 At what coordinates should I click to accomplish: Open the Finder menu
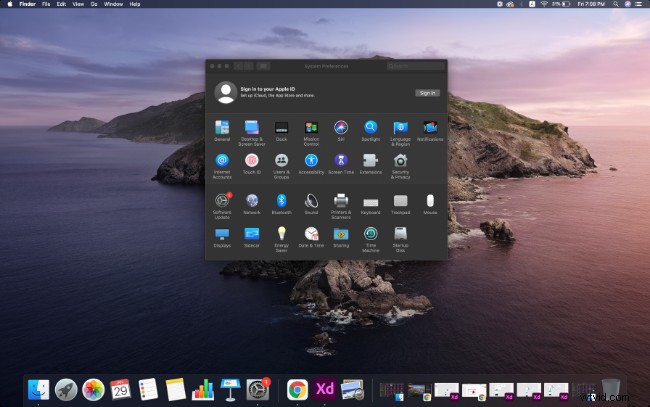[27, 4]
